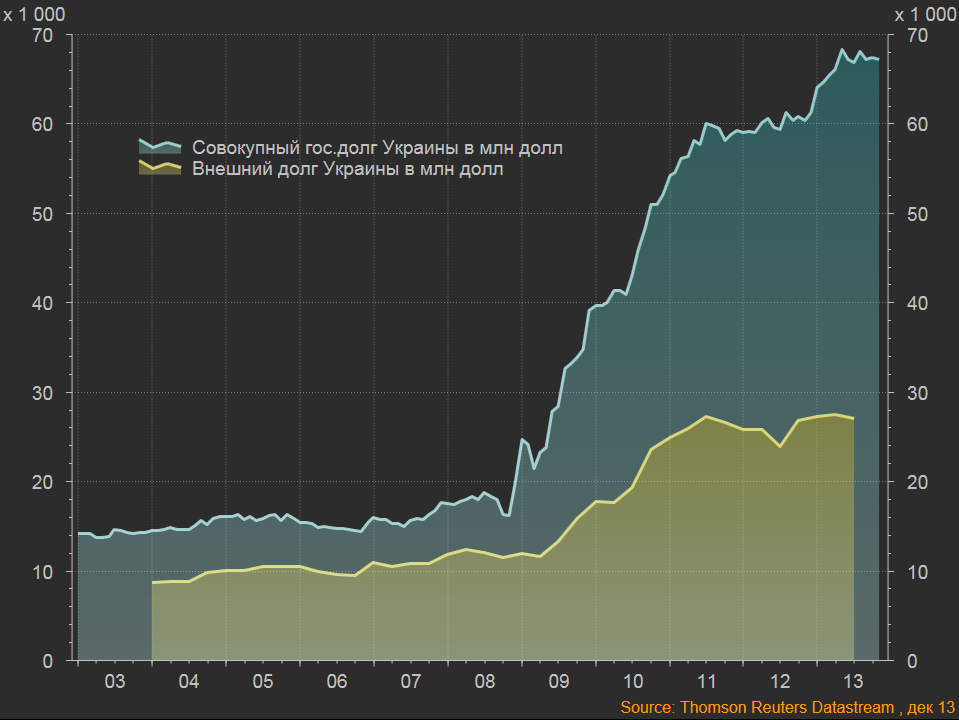The image size is (959, 720).
Task: Click the 30 label on the left axis
Action: (42, 393)
